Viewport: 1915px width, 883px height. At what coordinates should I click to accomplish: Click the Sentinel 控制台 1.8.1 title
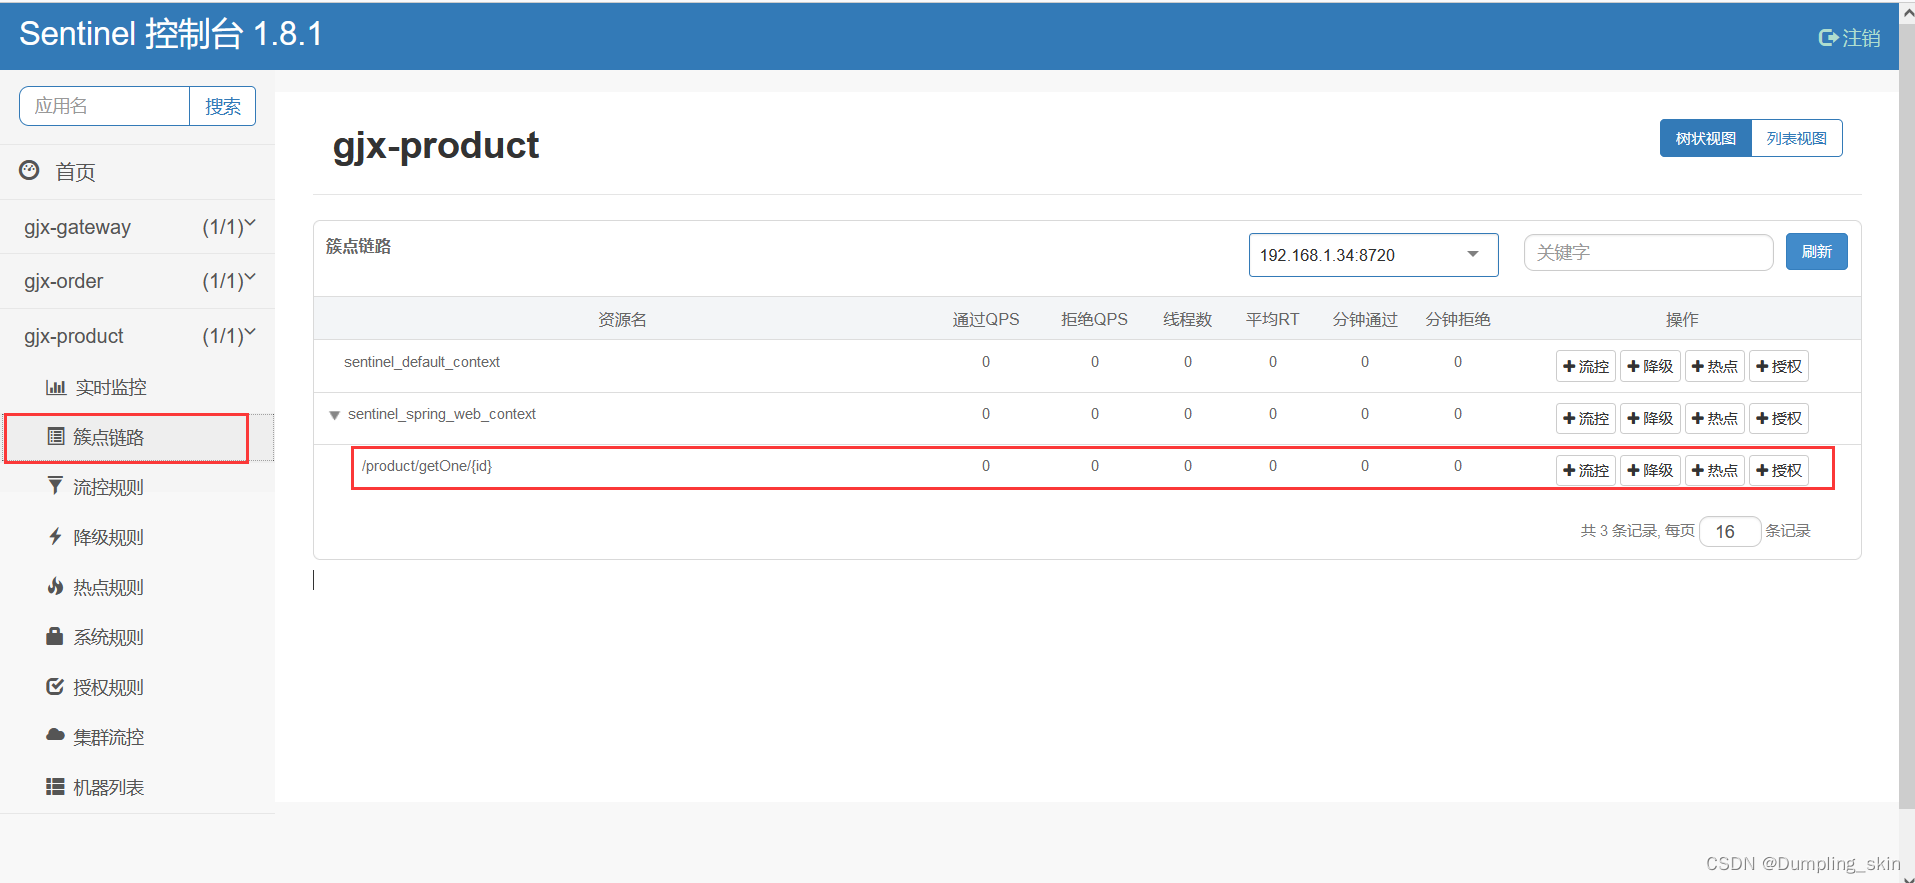point(171,34)
